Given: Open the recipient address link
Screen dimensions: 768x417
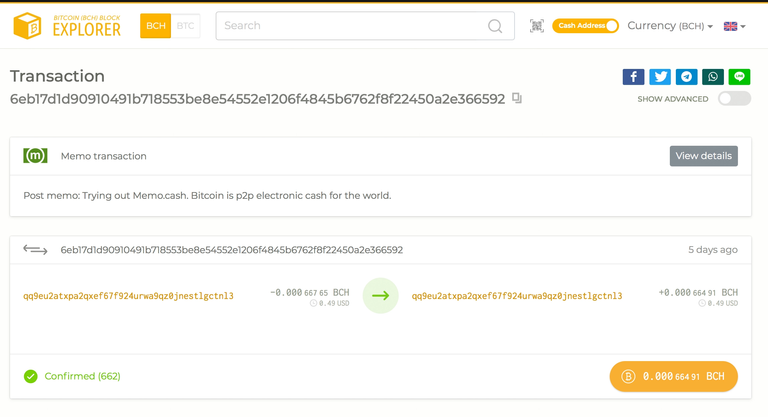Looking at the screenshot, I should point(517,296).
